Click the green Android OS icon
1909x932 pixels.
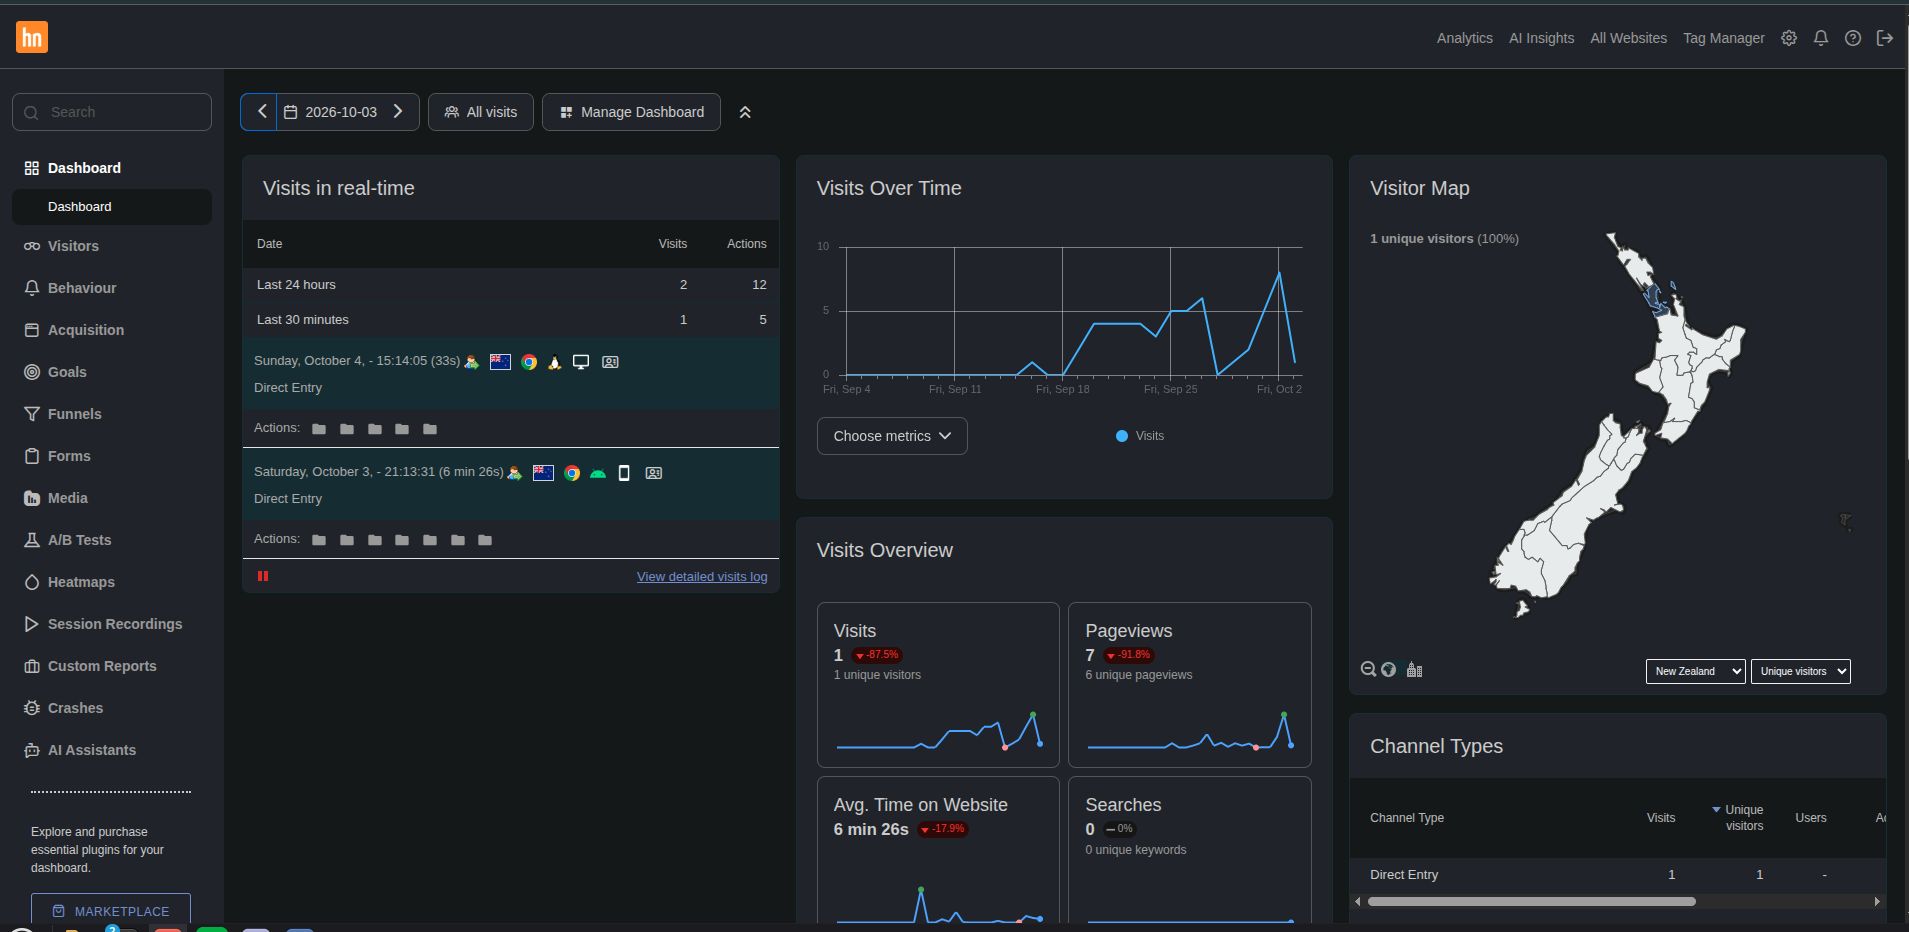(598, 473)
